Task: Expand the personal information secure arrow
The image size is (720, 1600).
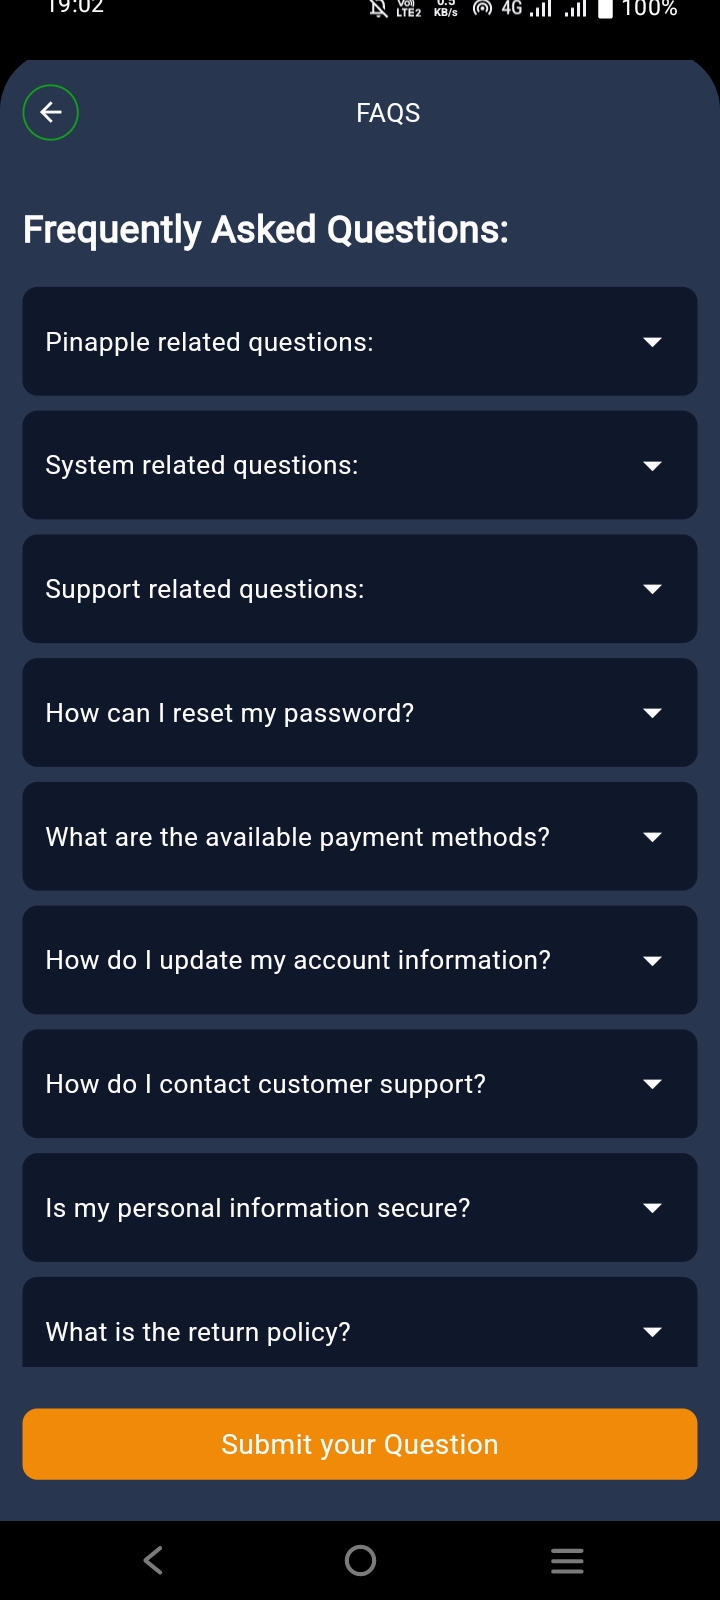Action: (x=652, y=1208)
